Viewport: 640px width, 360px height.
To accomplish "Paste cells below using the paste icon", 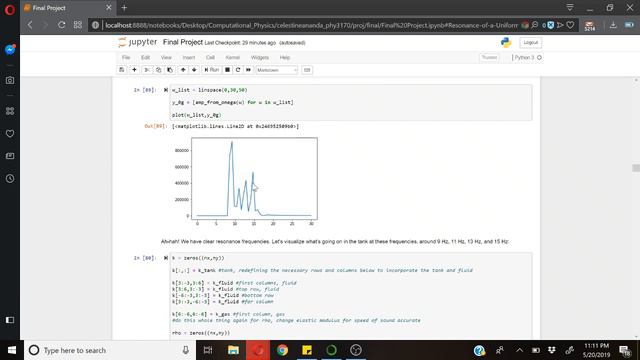I will coord(170,70).
